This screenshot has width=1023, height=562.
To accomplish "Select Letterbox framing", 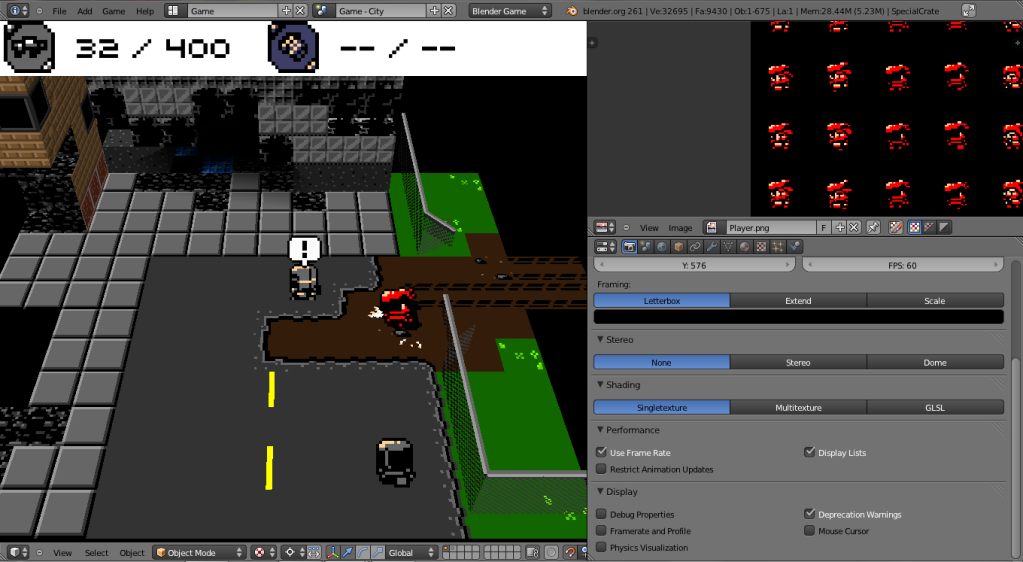I will (662, 300).
